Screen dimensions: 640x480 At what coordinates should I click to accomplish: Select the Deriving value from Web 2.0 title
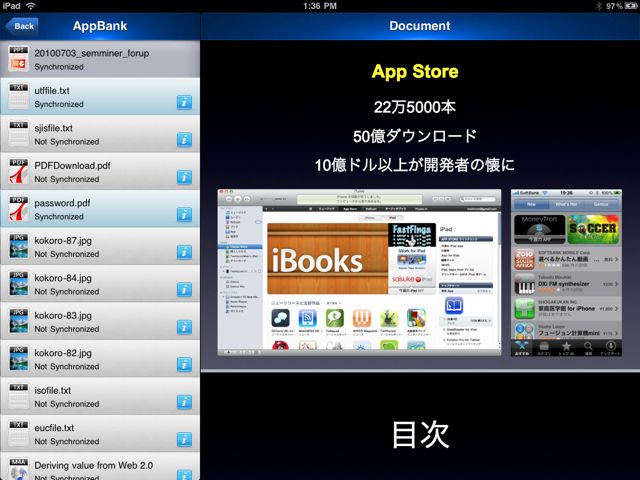click(93, 465)
